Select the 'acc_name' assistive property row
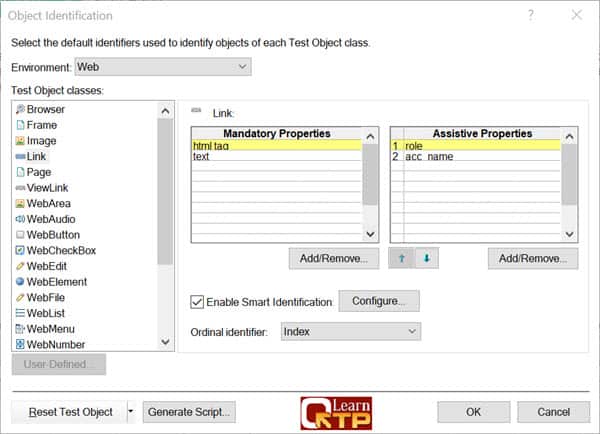 tap(476, 156)
